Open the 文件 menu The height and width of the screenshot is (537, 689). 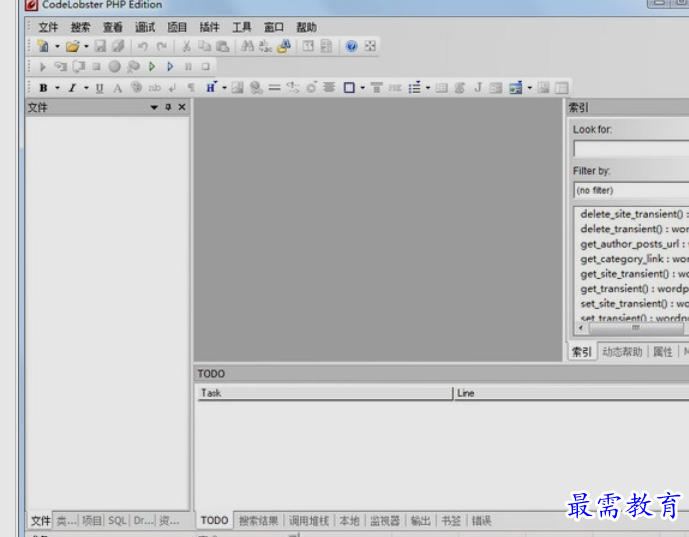[48, 27]
